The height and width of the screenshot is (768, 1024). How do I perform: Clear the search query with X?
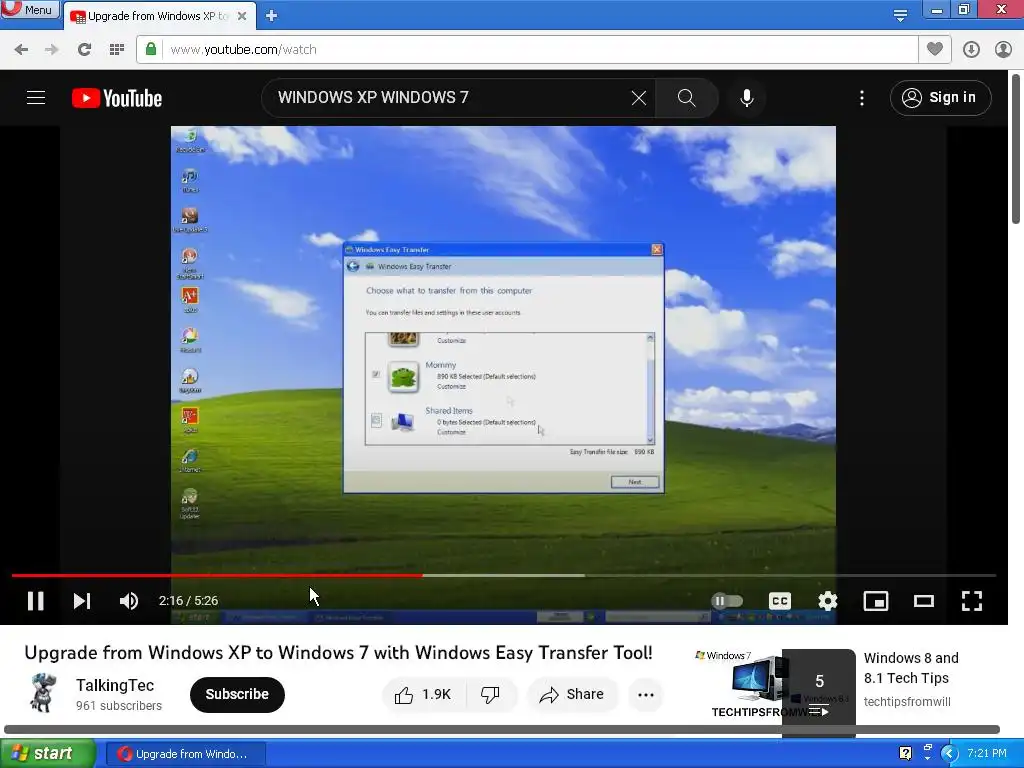(x=639, y=98)
